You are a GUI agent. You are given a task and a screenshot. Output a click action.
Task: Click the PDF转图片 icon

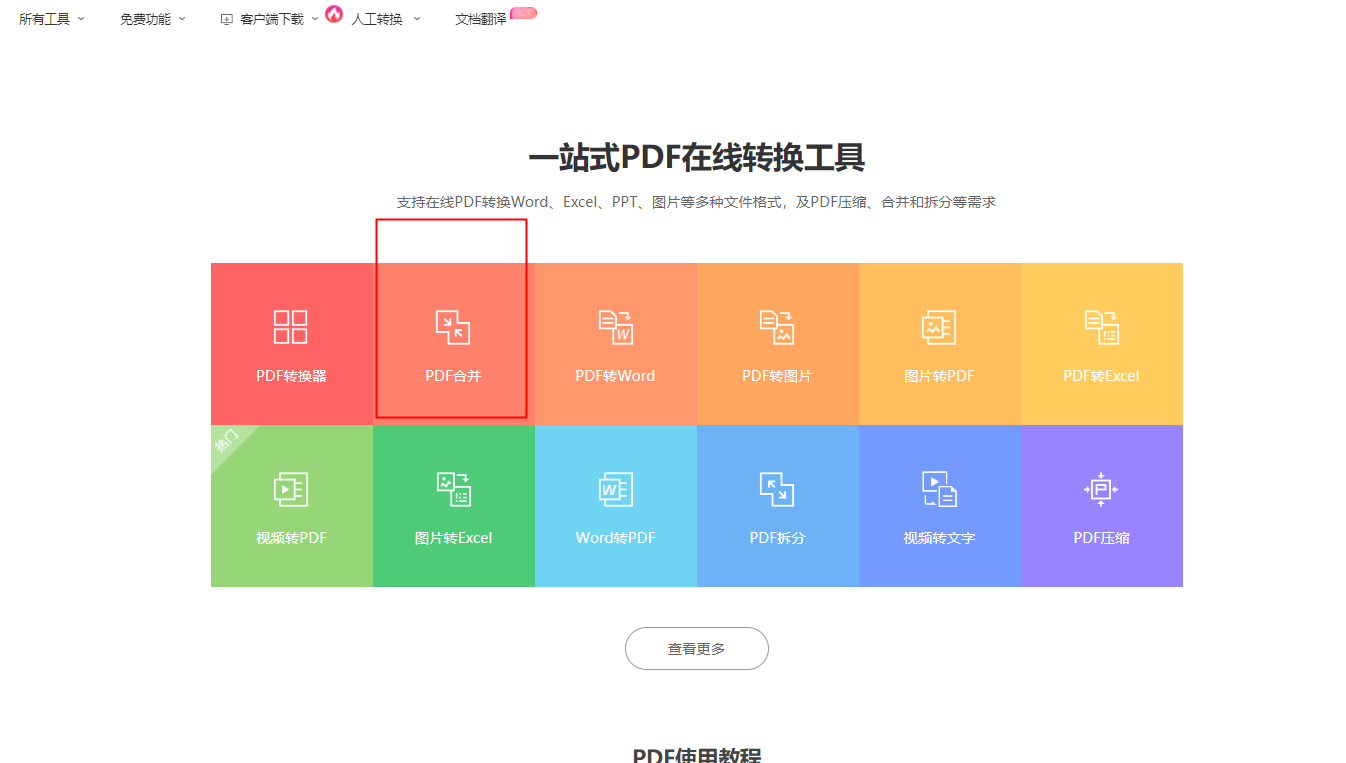click(x=777, y=327)
